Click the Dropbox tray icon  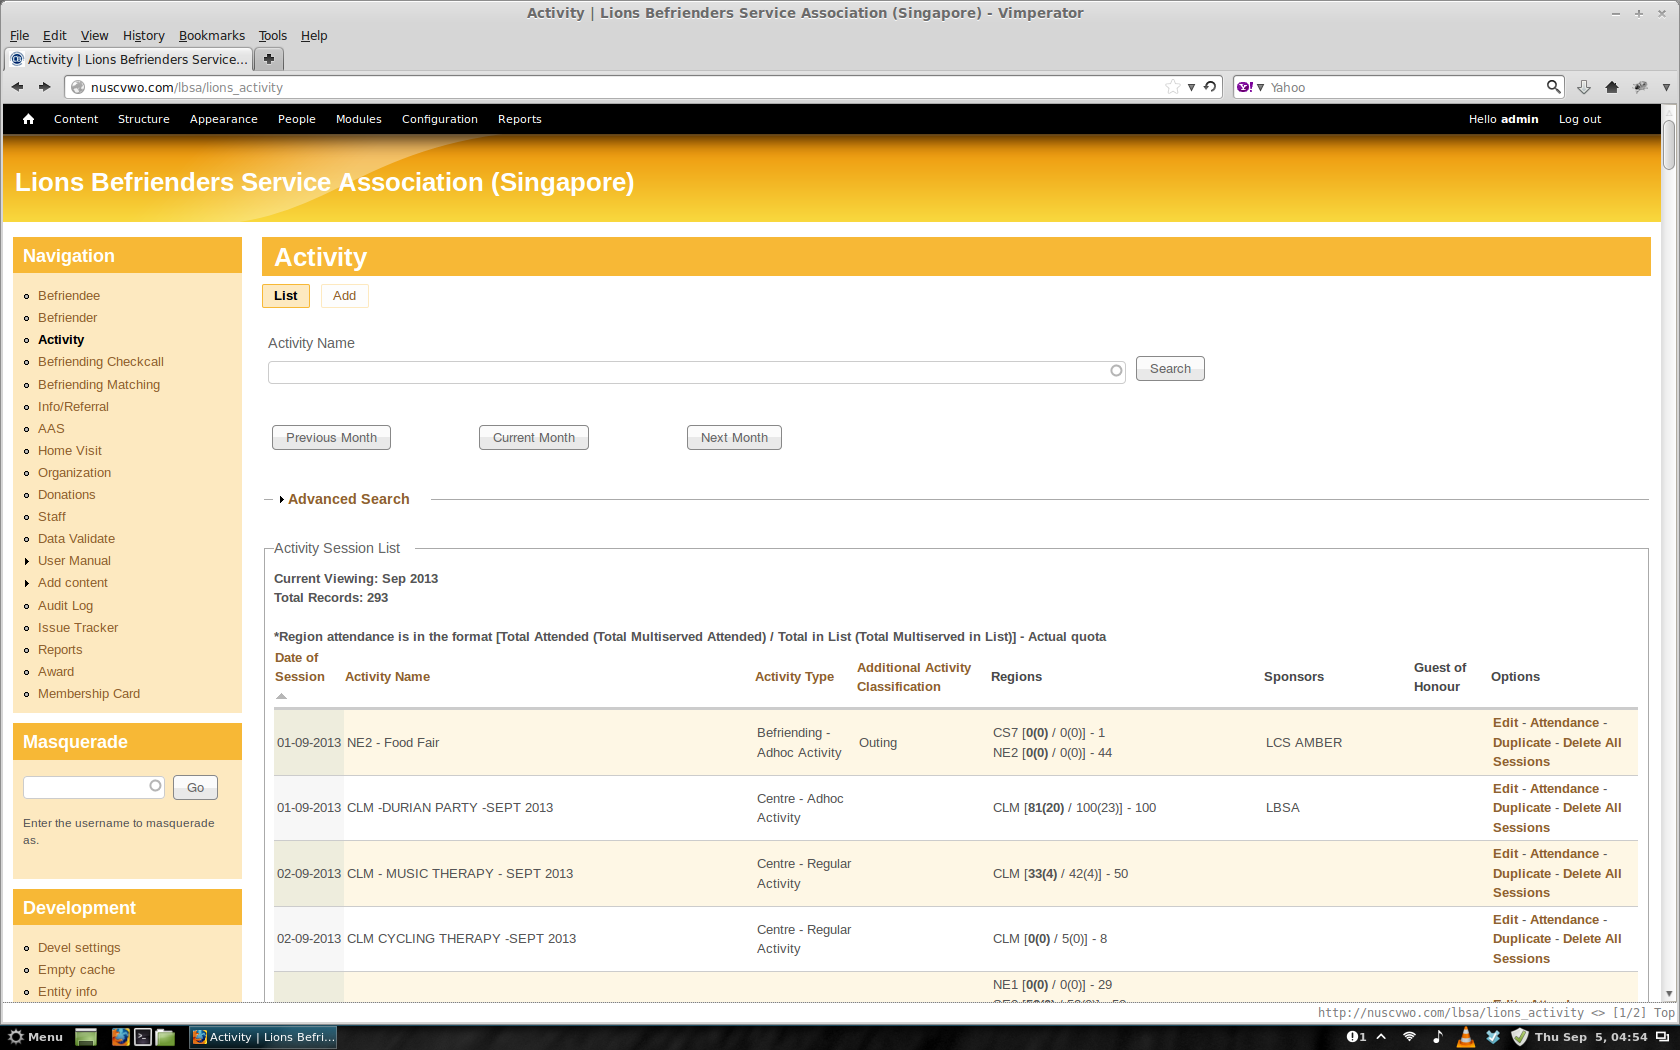tap(1493, 1037)
